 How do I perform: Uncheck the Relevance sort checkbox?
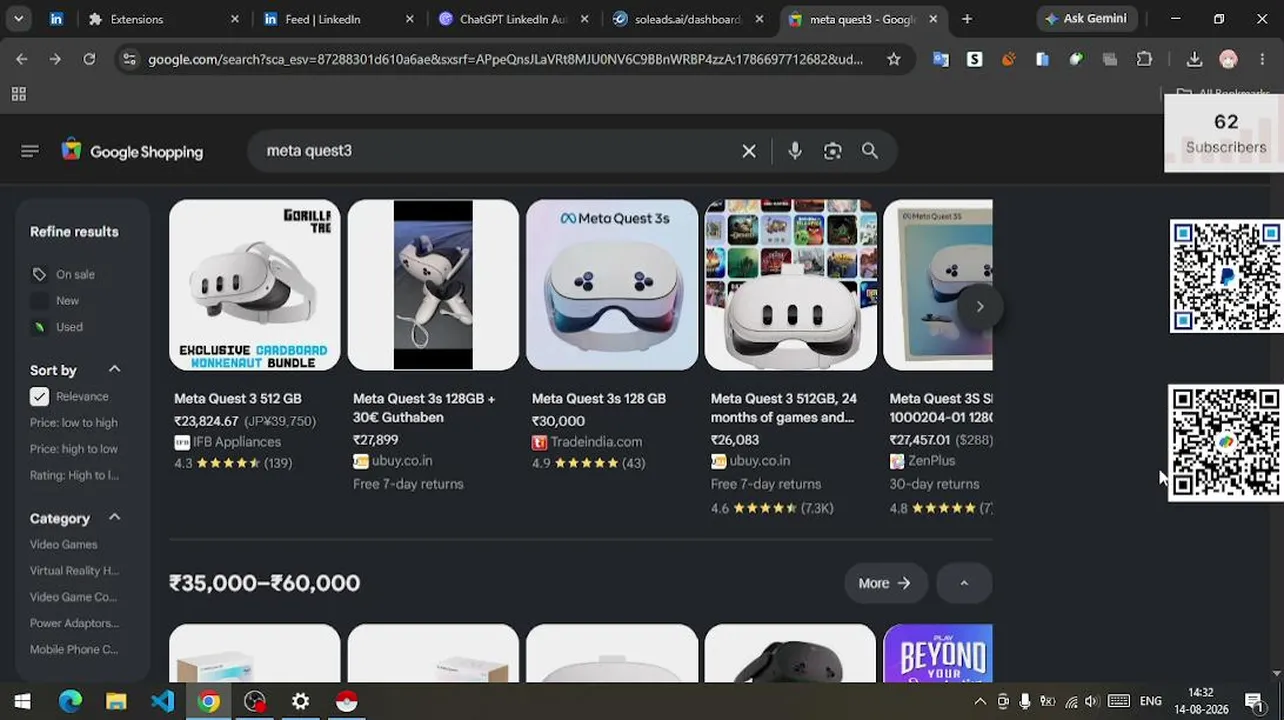[x=39, y=396]
